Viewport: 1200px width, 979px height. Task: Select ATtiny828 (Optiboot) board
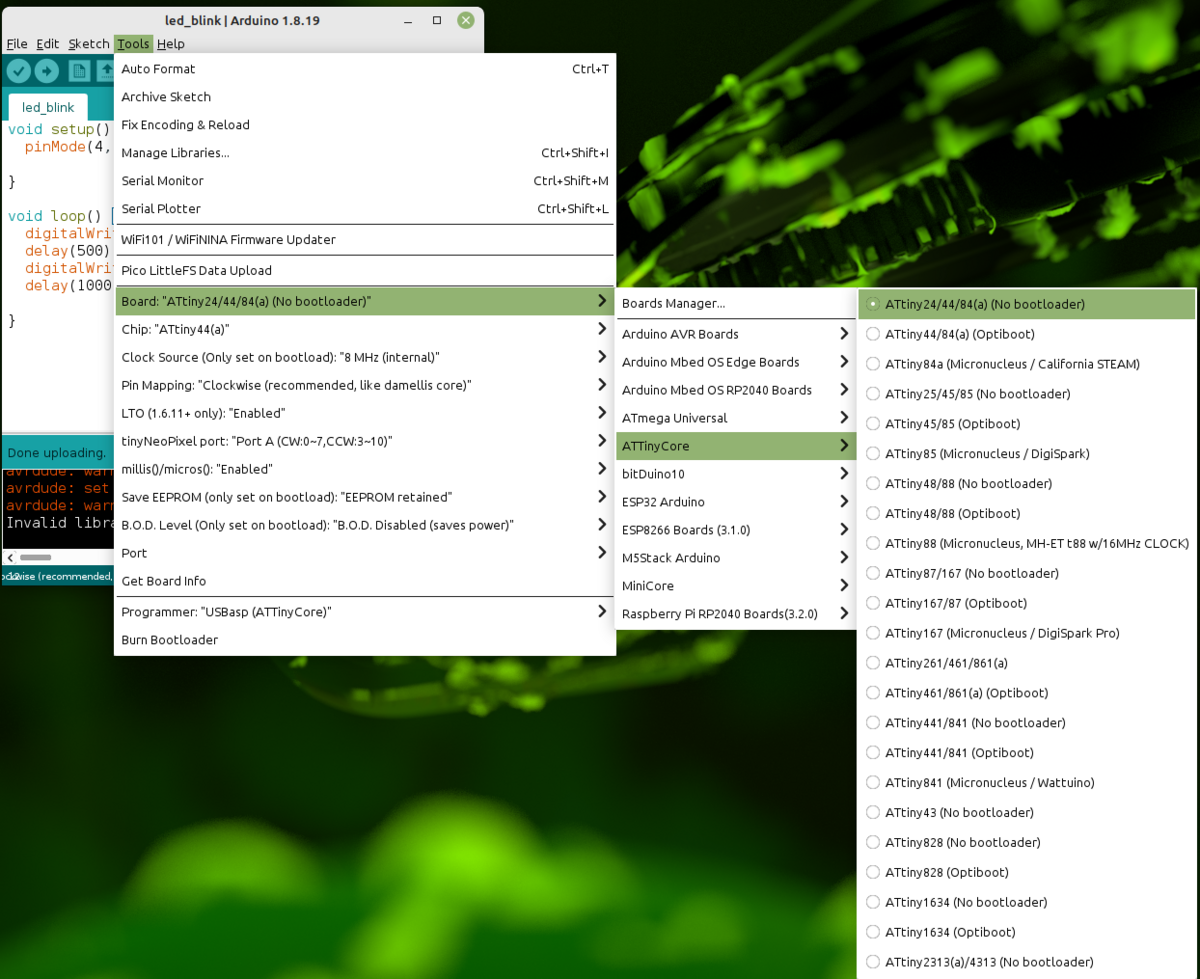click(1027, 872)
